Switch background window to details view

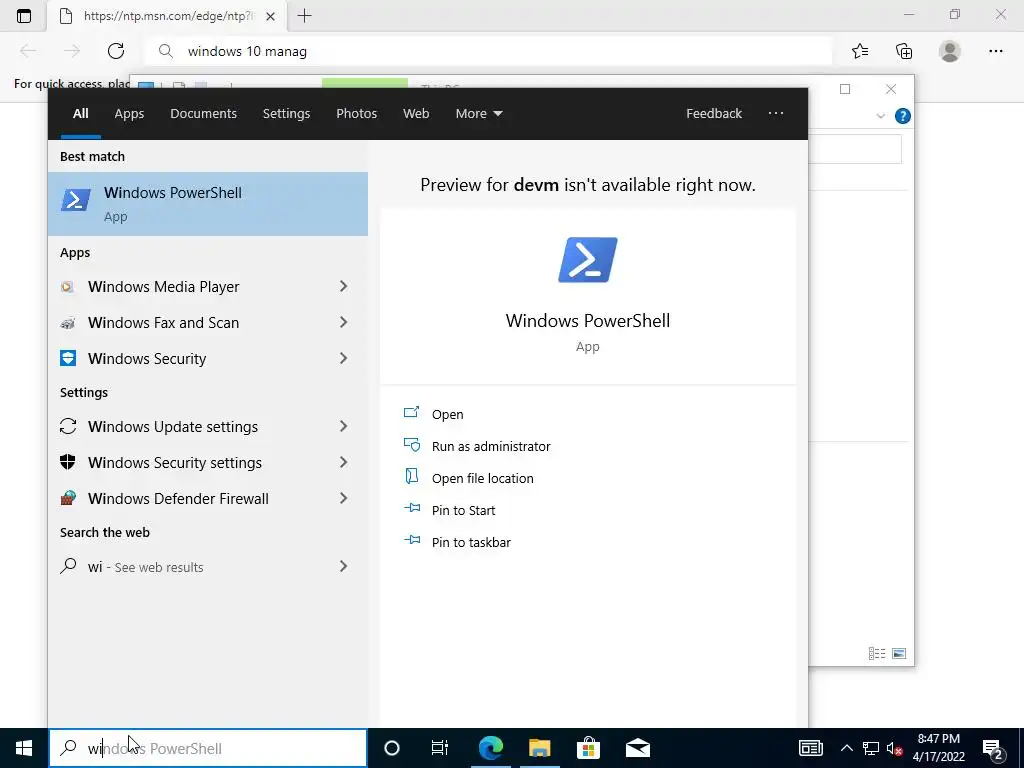876,653
